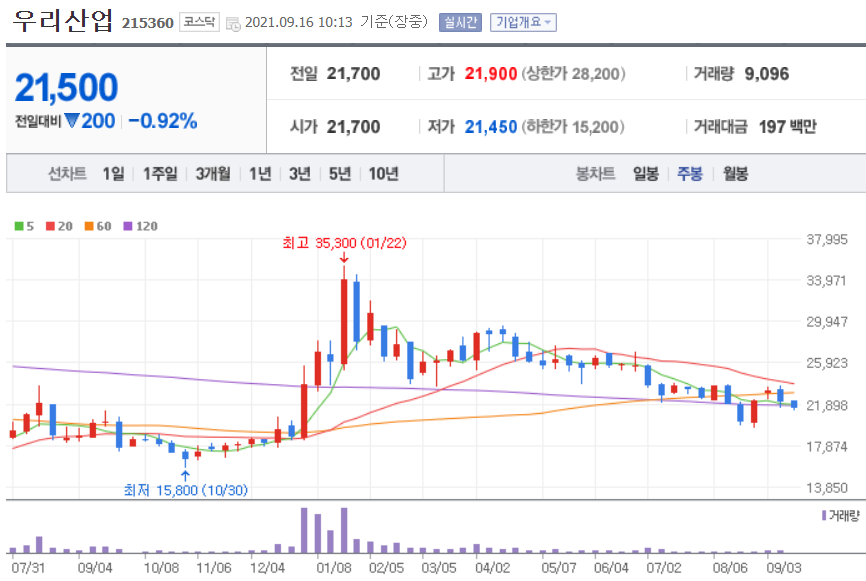
Task: Click the orange 60 moving-average legend swatch
Action: 89,226
